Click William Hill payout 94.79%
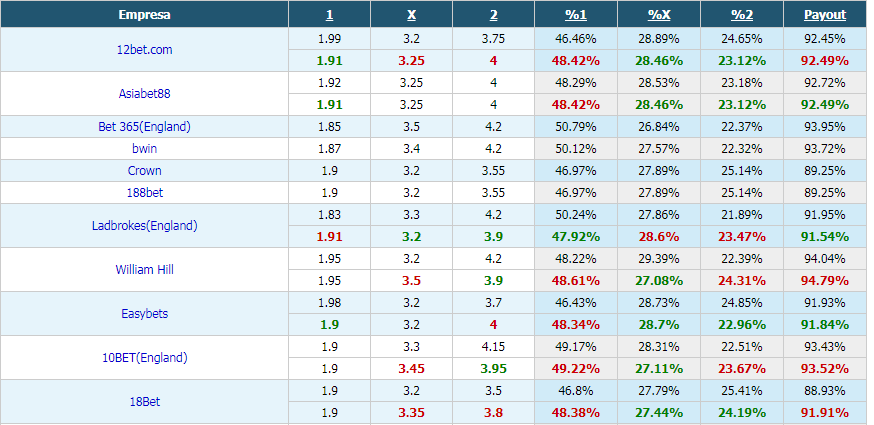 click(x=825, y=281)
